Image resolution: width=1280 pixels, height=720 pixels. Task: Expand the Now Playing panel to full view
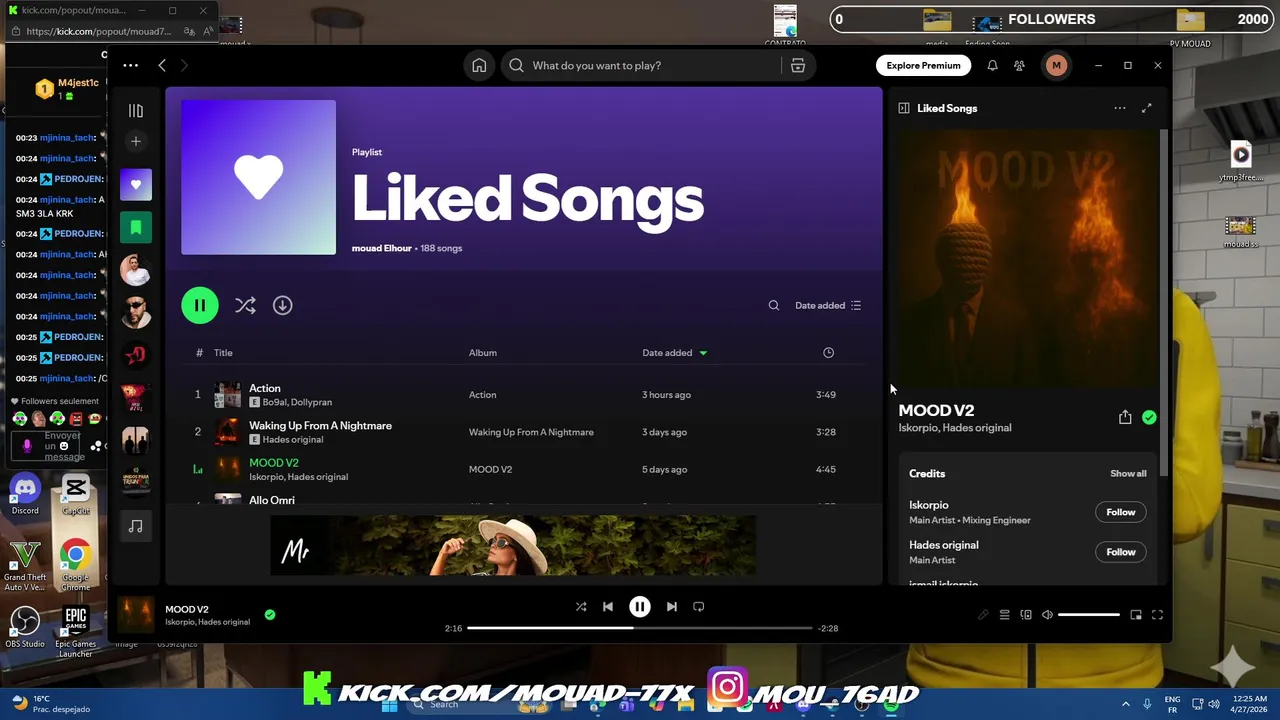point(1147,108)
